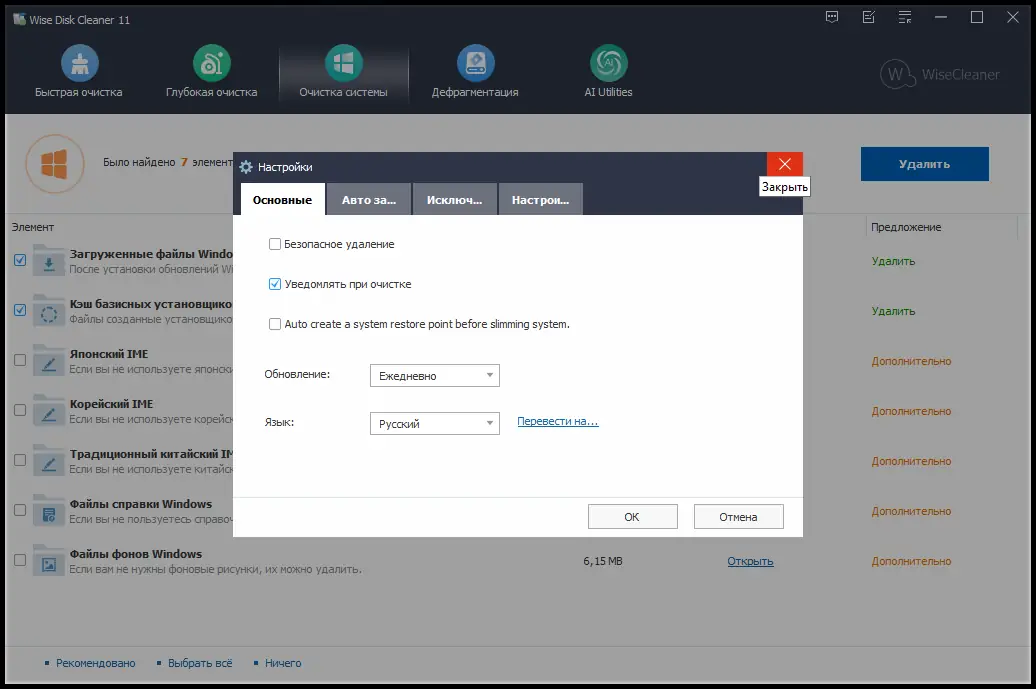Open the Быстрая очистка section
This screenshot has width=1036, height=689.
point(79,71)
